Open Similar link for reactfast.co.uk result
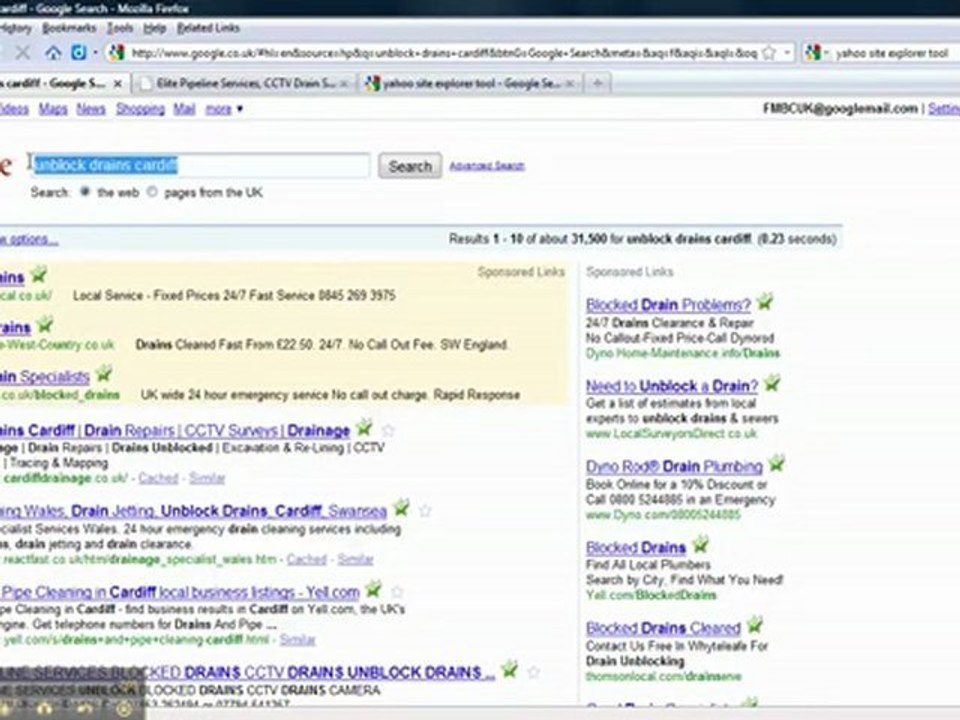Image resolution: width=960 pixels, height=720 pixels. tap(355, 559)
